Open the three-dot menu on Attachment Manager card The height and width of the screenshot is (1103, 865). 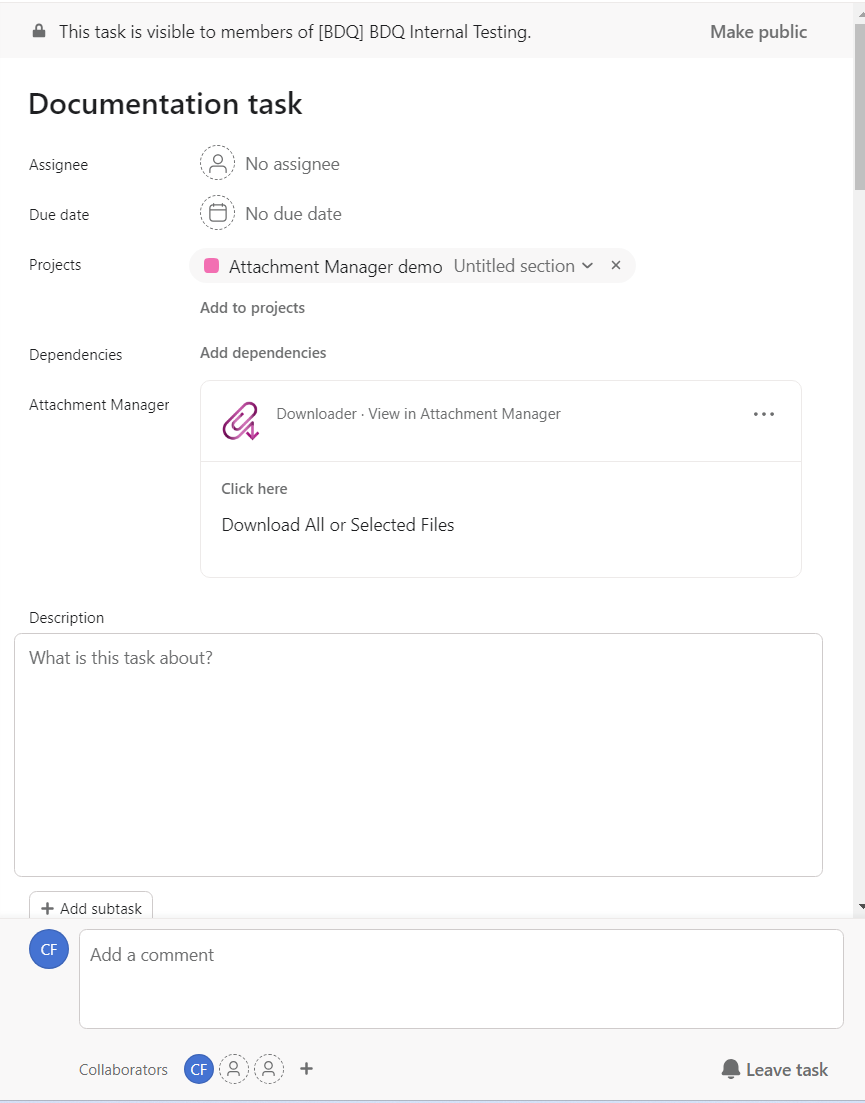point(764,414)
